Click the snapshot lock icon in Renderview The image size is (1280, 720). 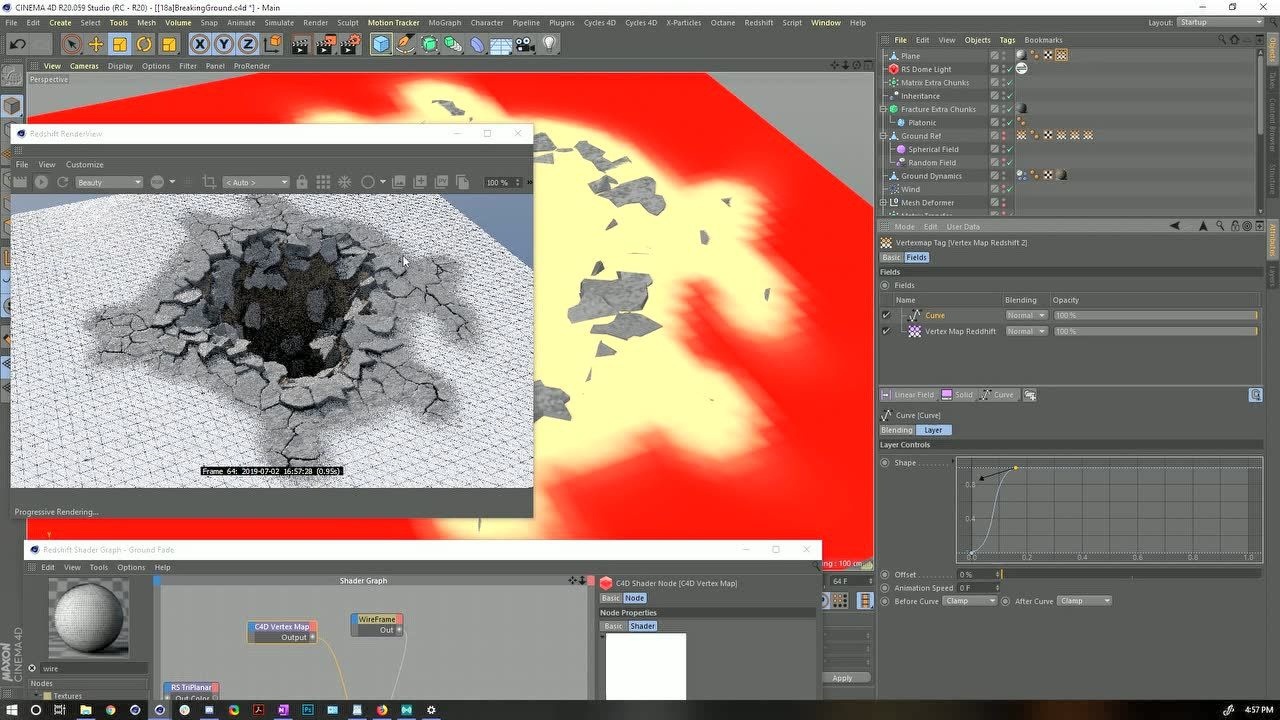click(302, 182)
